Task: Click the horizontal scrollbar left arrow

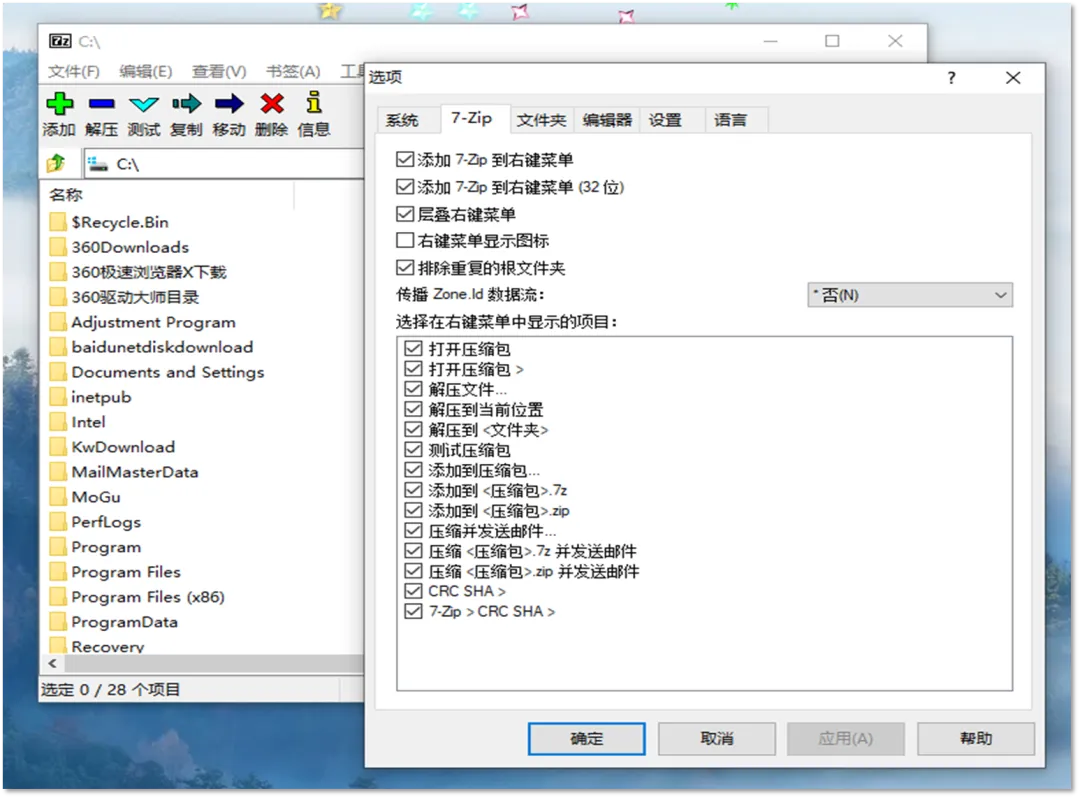Action: click(x=53, y=664)
